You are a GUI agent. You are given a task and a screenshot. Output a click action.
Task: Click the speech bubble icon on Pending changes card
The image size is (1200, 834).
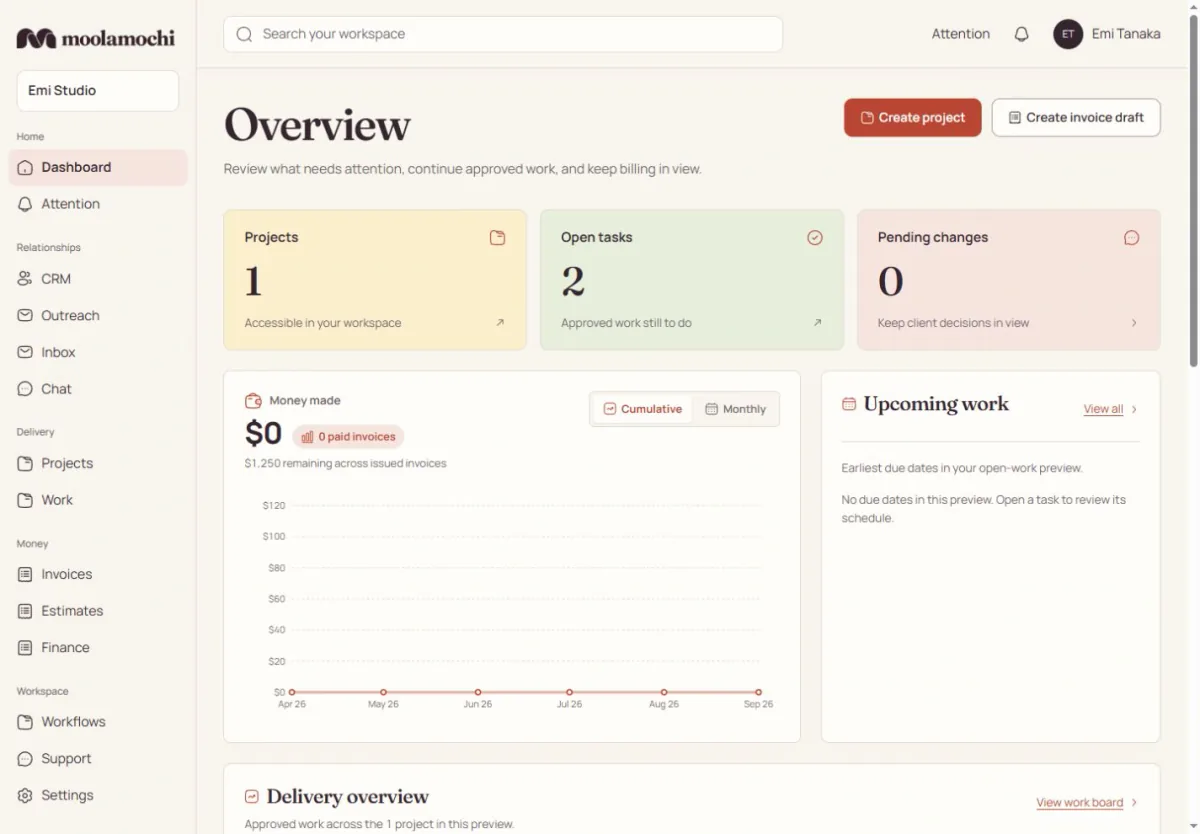tap(1132, 238)
